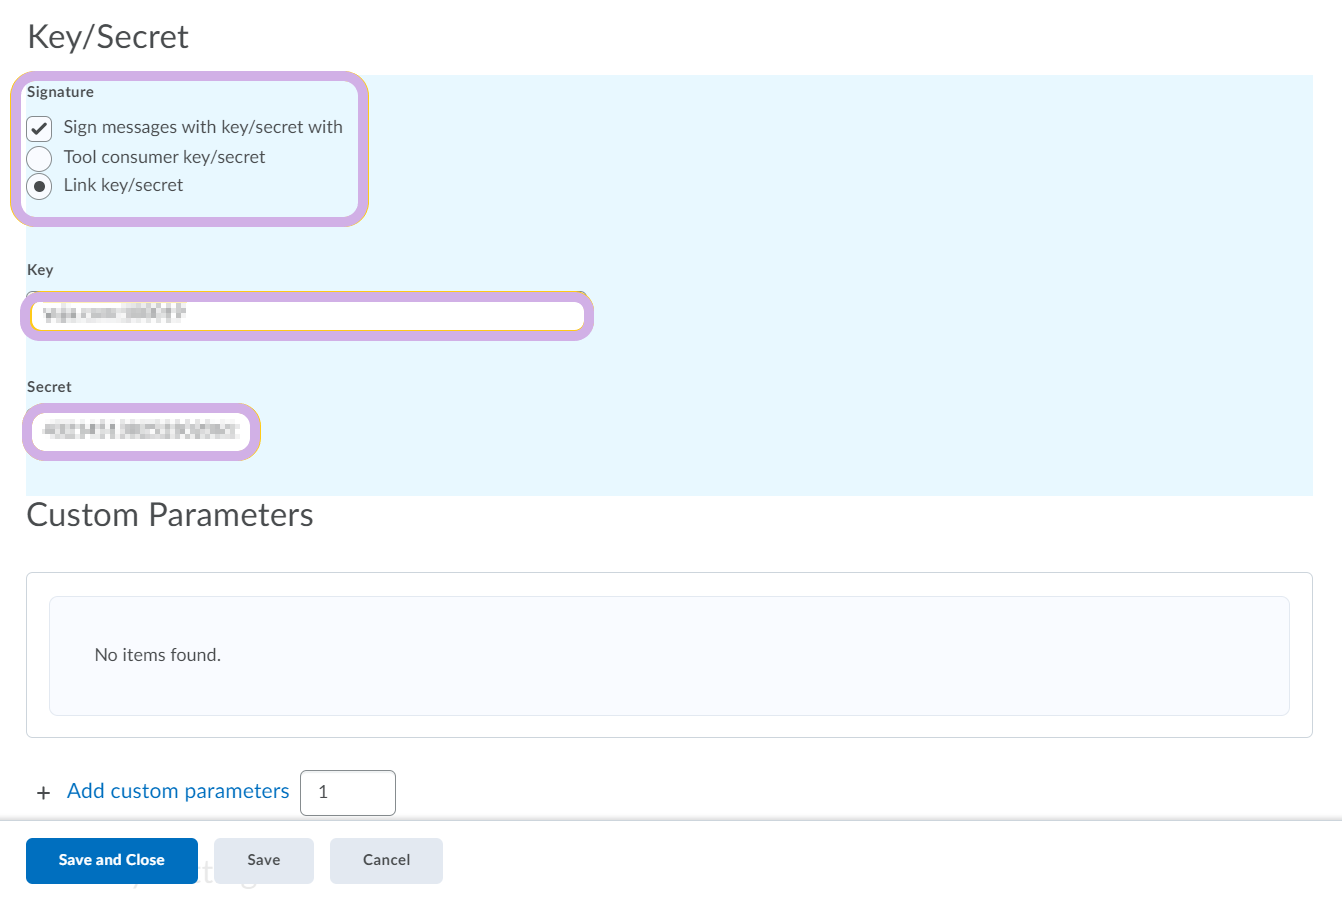Click the 'Key' label above the field
Viewport: 1342px width, 899px height.
coord(40,270)
